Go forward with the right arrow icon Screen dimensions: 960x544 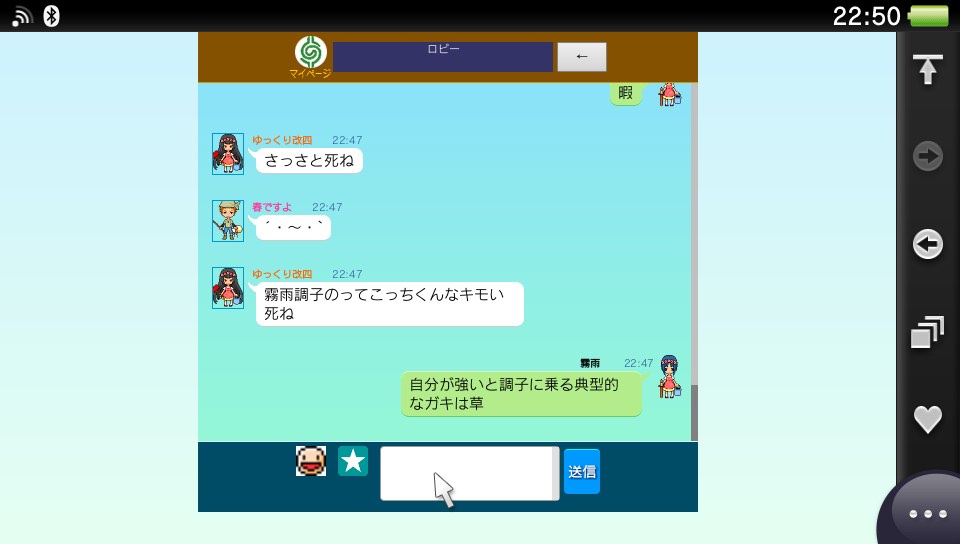click(x=927, y=156)
